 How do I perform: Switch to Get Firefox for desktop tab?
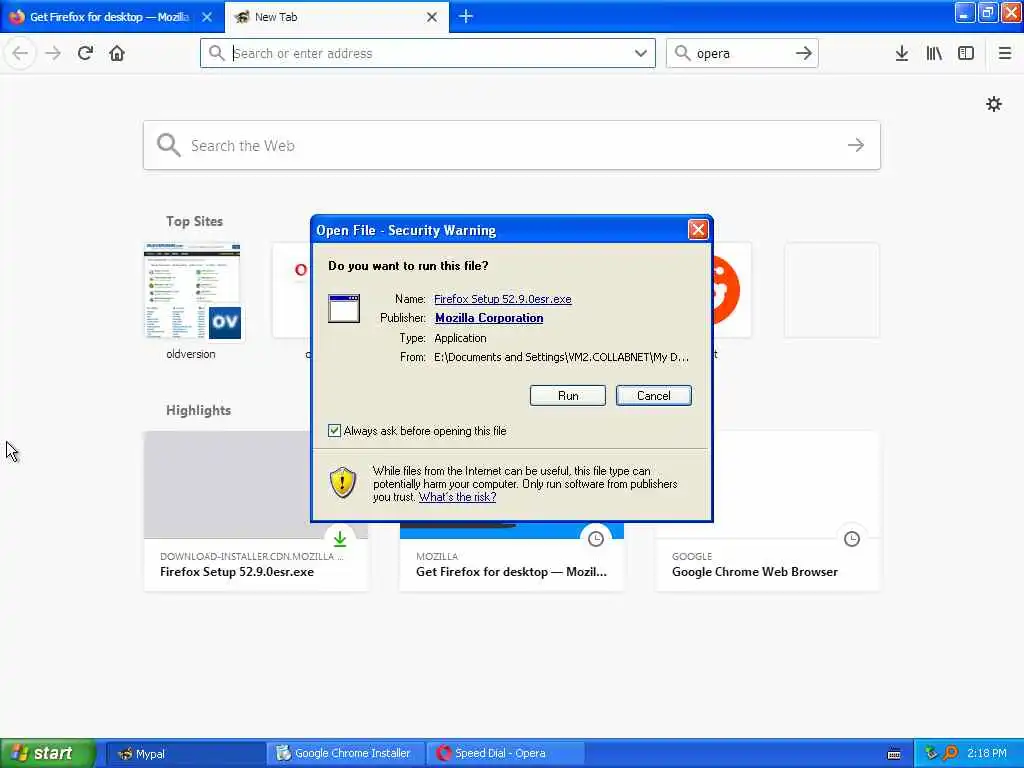coord(108,17)
